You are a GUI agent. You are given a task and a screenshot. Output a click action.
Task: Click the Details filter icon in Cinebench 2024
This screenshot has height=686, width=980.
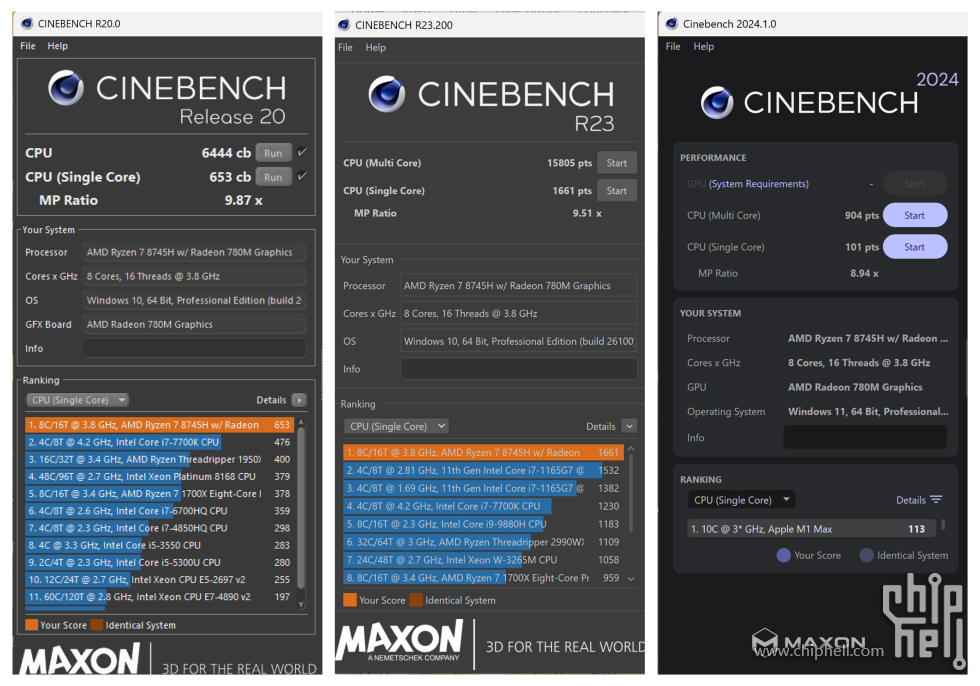936,500
